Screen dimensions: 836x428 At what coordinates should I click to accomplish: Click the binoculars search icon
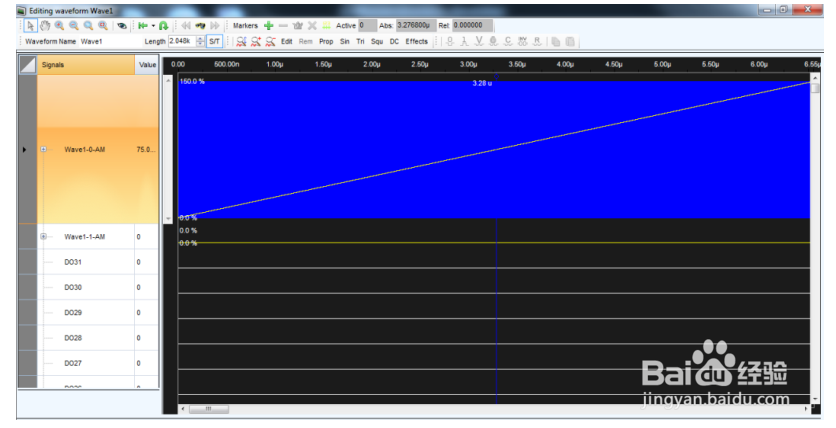[200, 26]
